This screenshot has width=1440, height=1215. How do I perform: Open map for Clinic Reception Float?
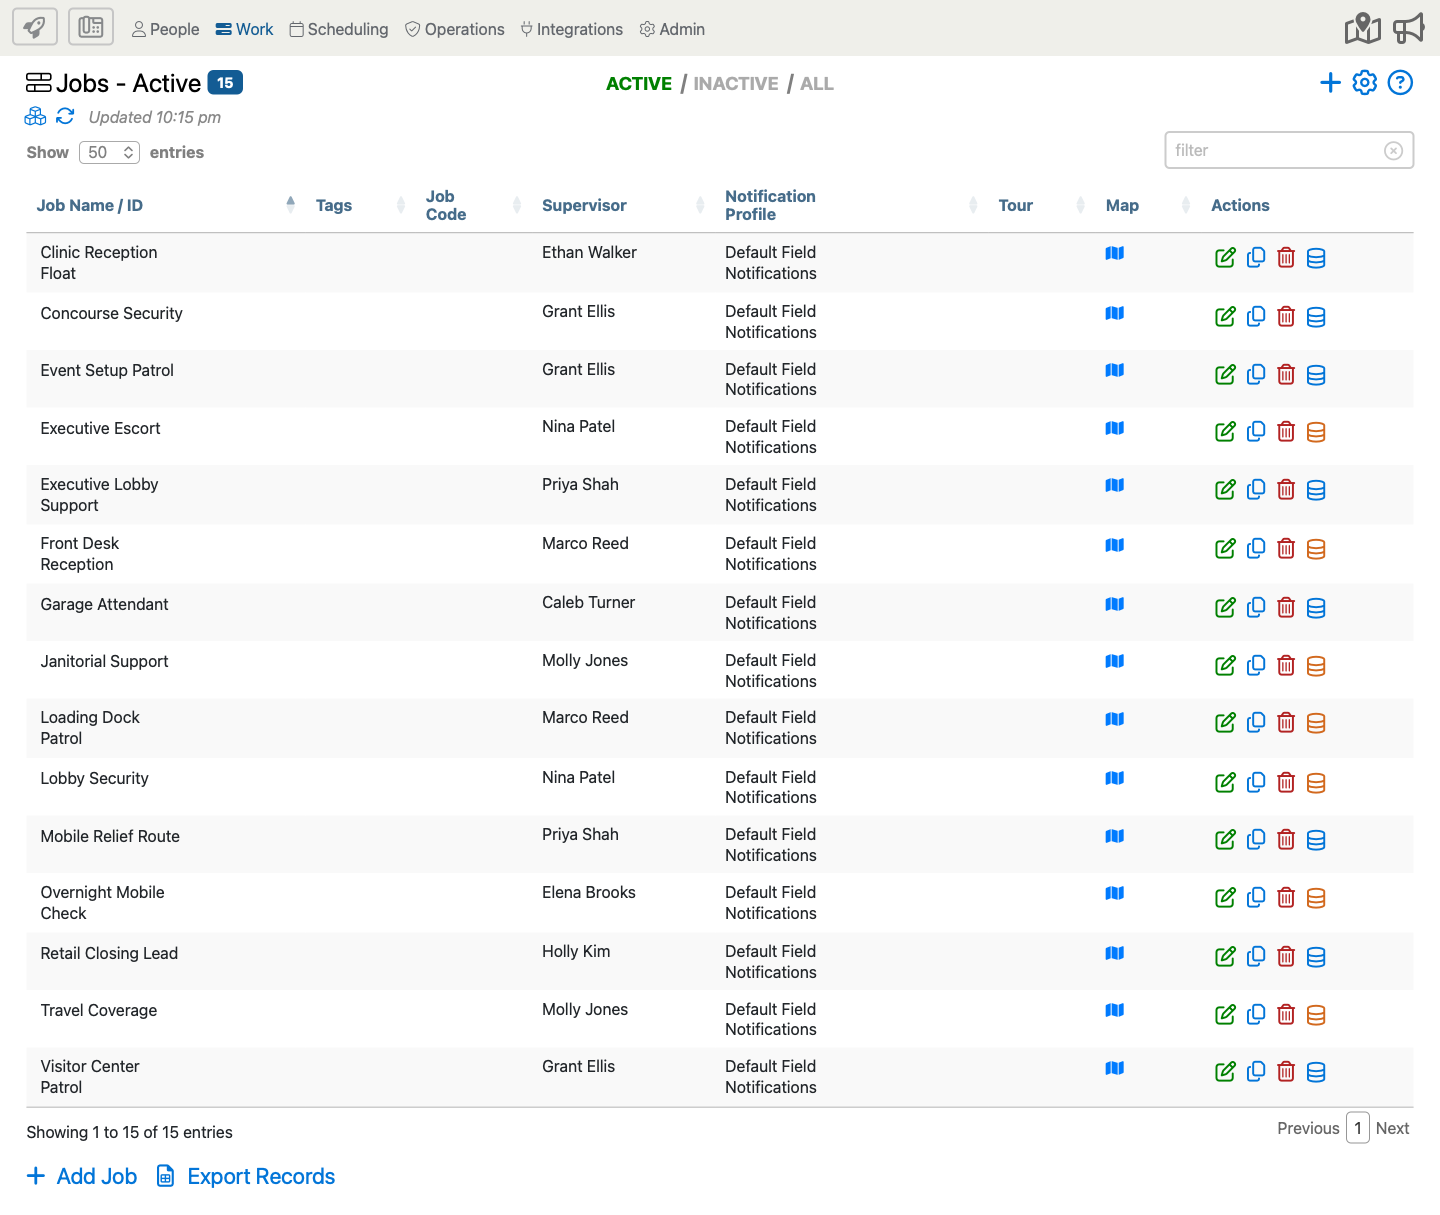pos(1115,254)
